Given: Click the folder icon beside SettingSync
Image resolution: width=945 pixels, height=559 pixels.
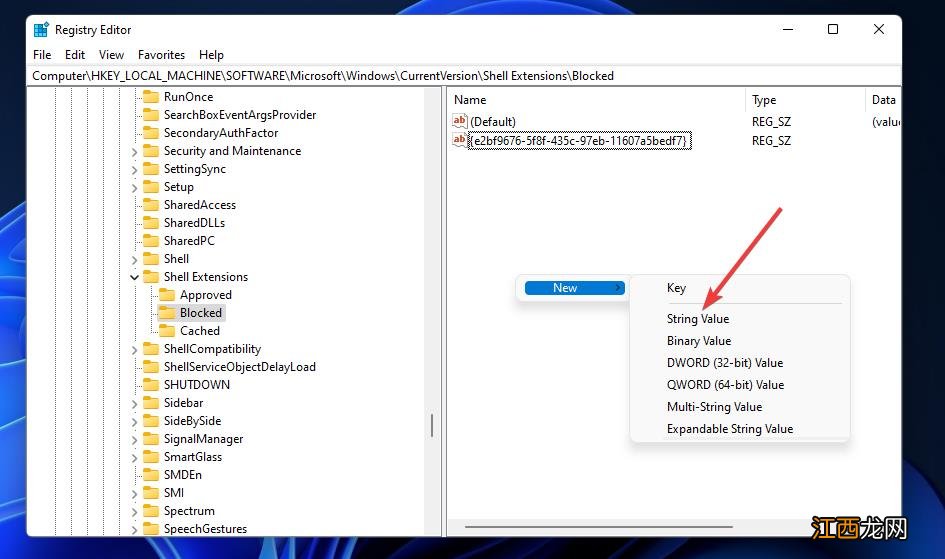Looking at the screenshot, I should click(151, 169).
